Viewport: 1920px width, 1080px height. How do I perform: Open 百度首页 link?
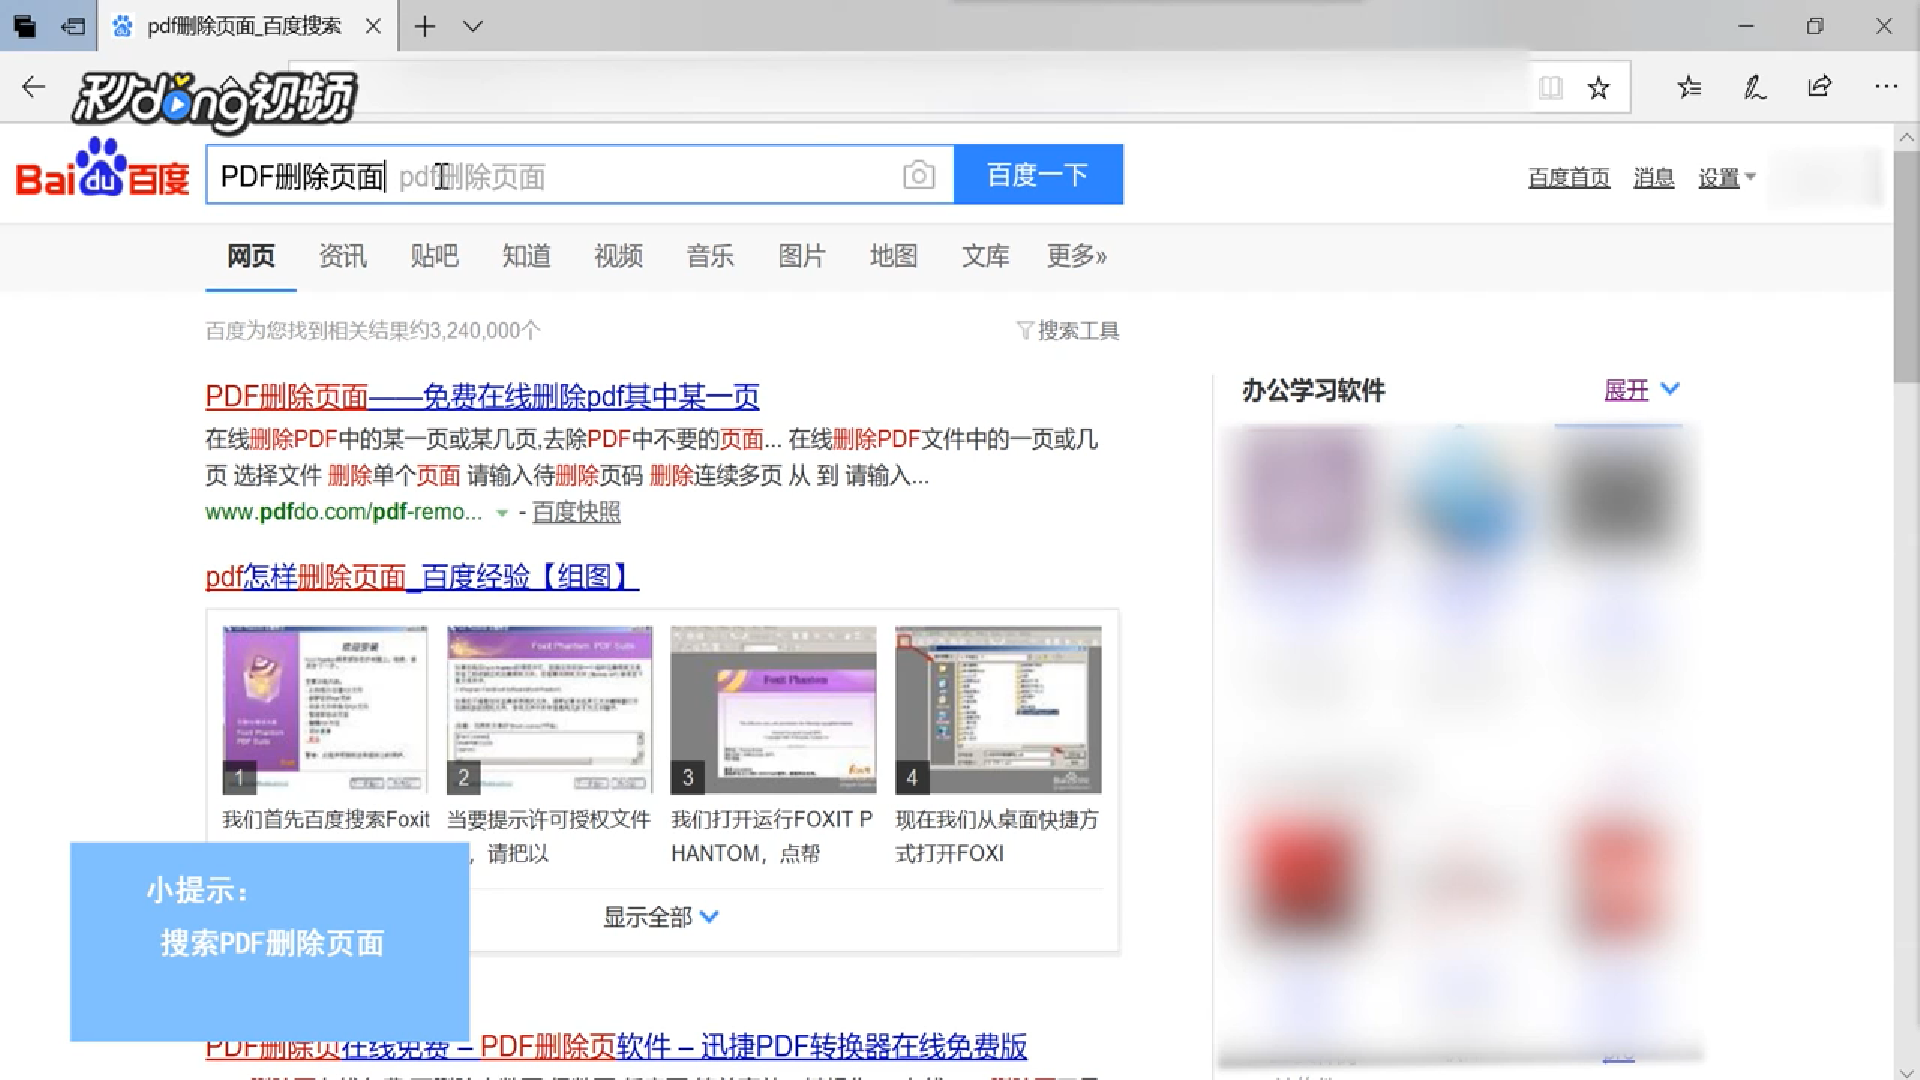pyautogui.click(x=1569, y=178)
